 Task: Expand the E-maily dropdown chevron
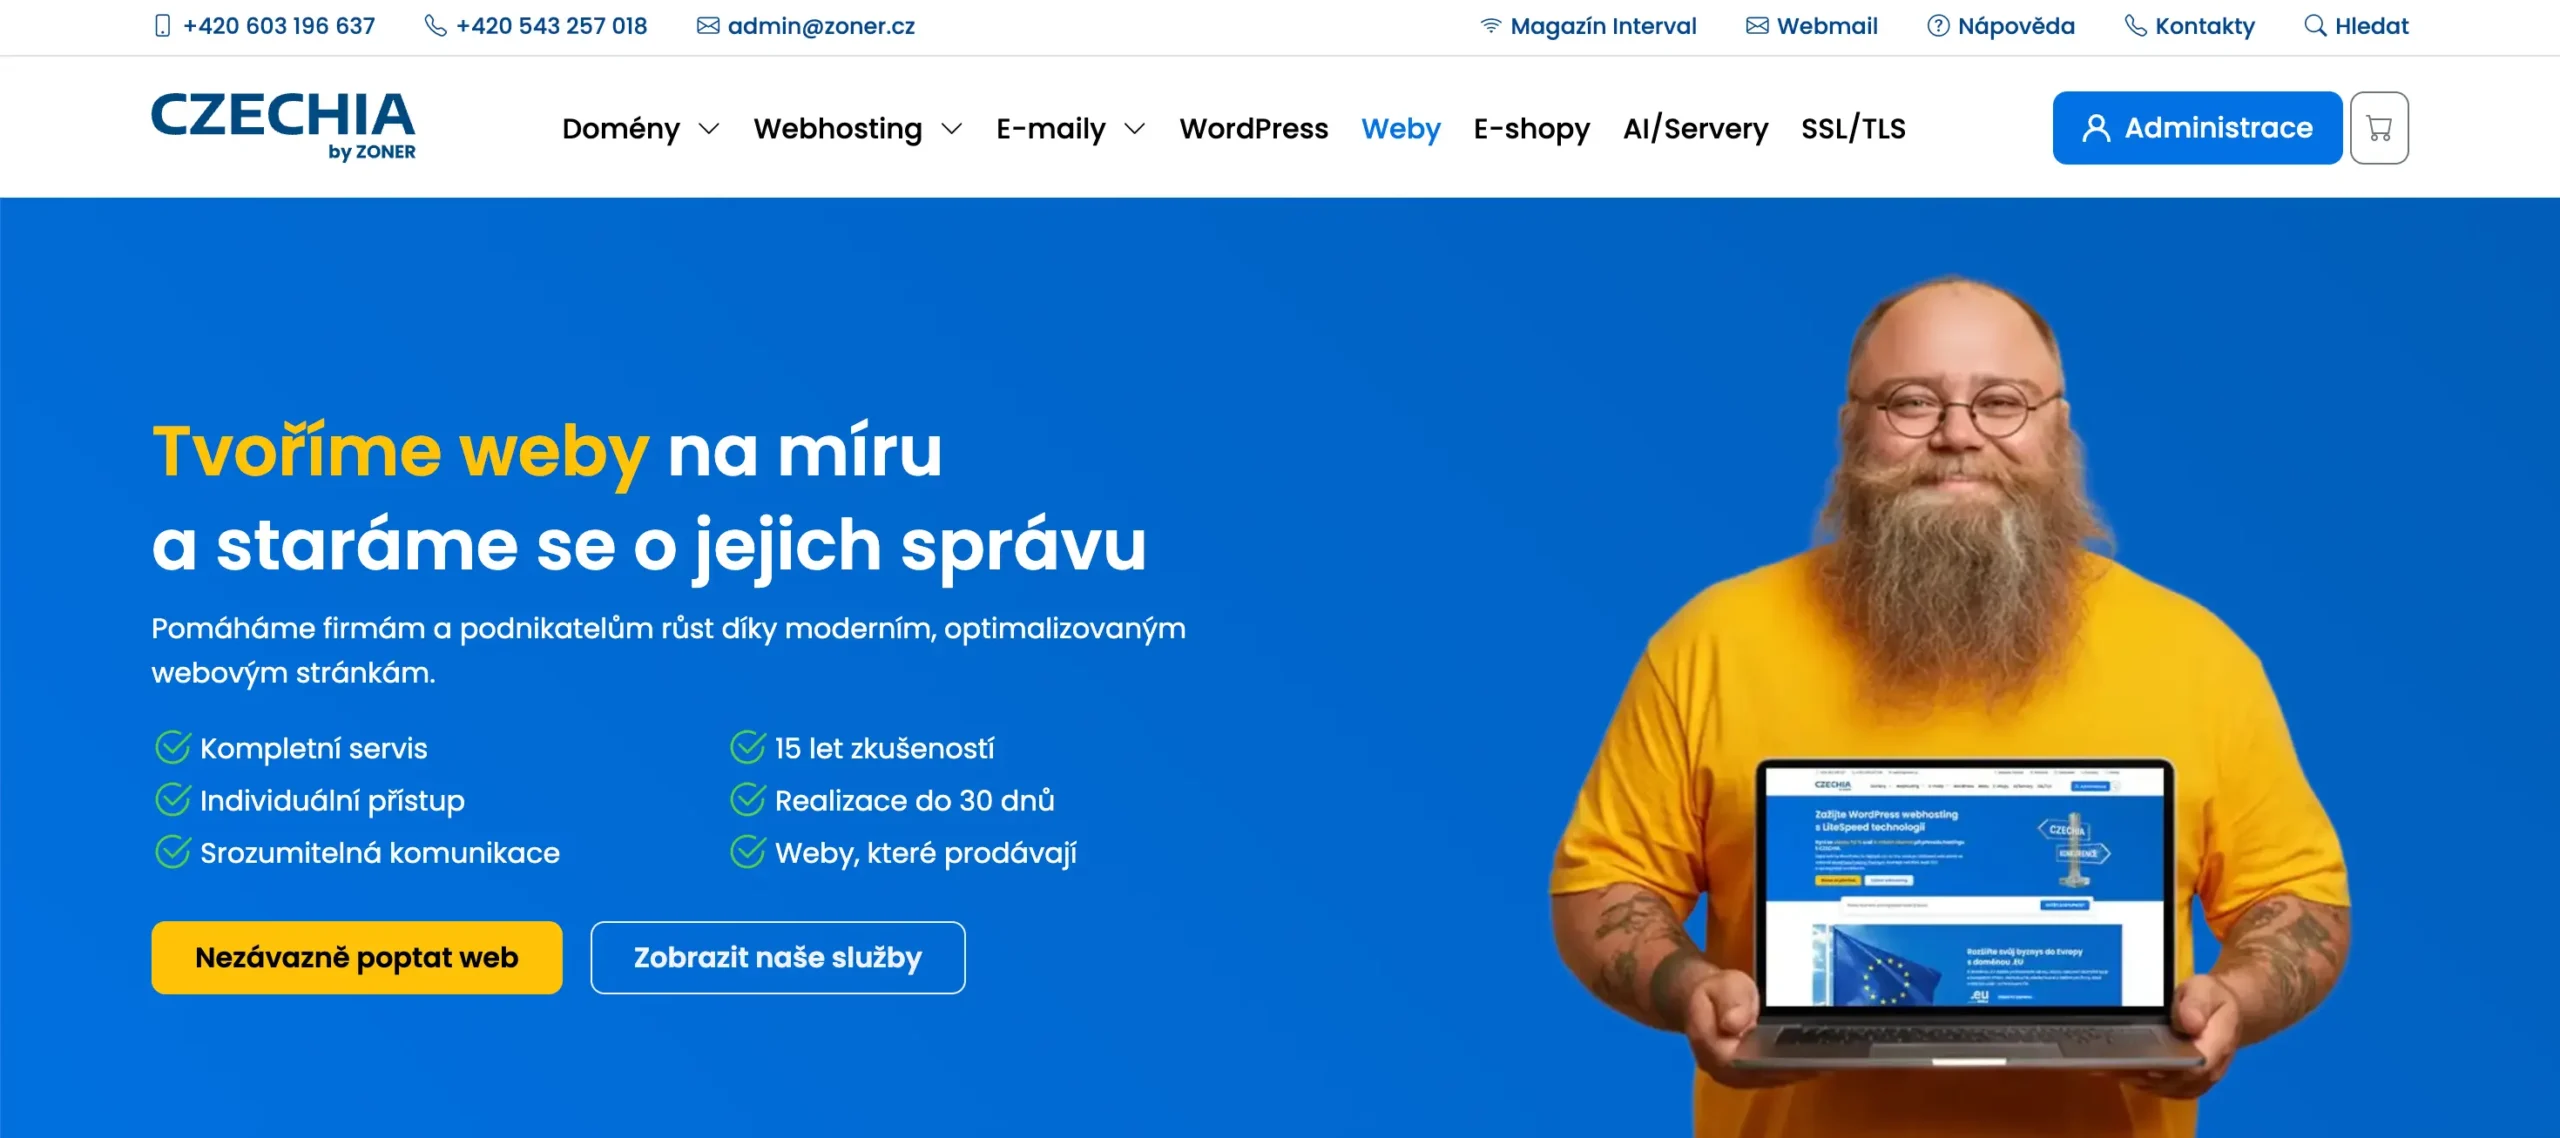click(x=1135, y=129)
